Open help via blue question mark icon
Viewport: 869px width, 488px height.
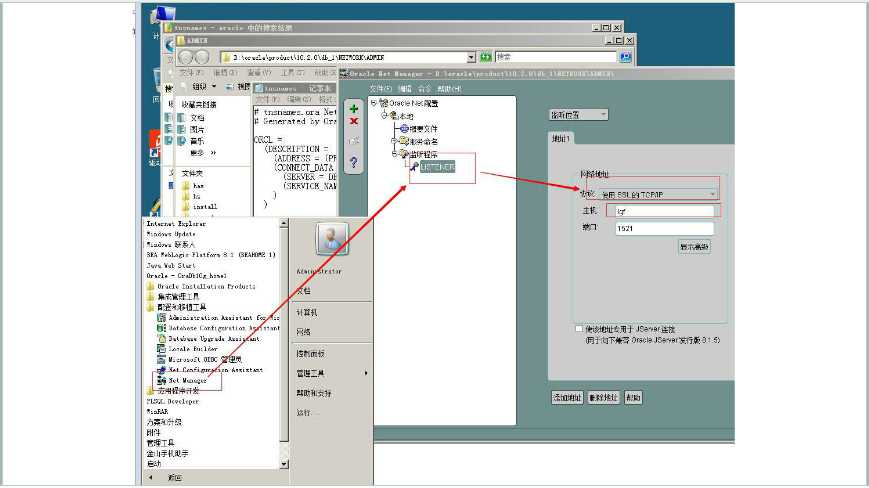click(354, 162)
